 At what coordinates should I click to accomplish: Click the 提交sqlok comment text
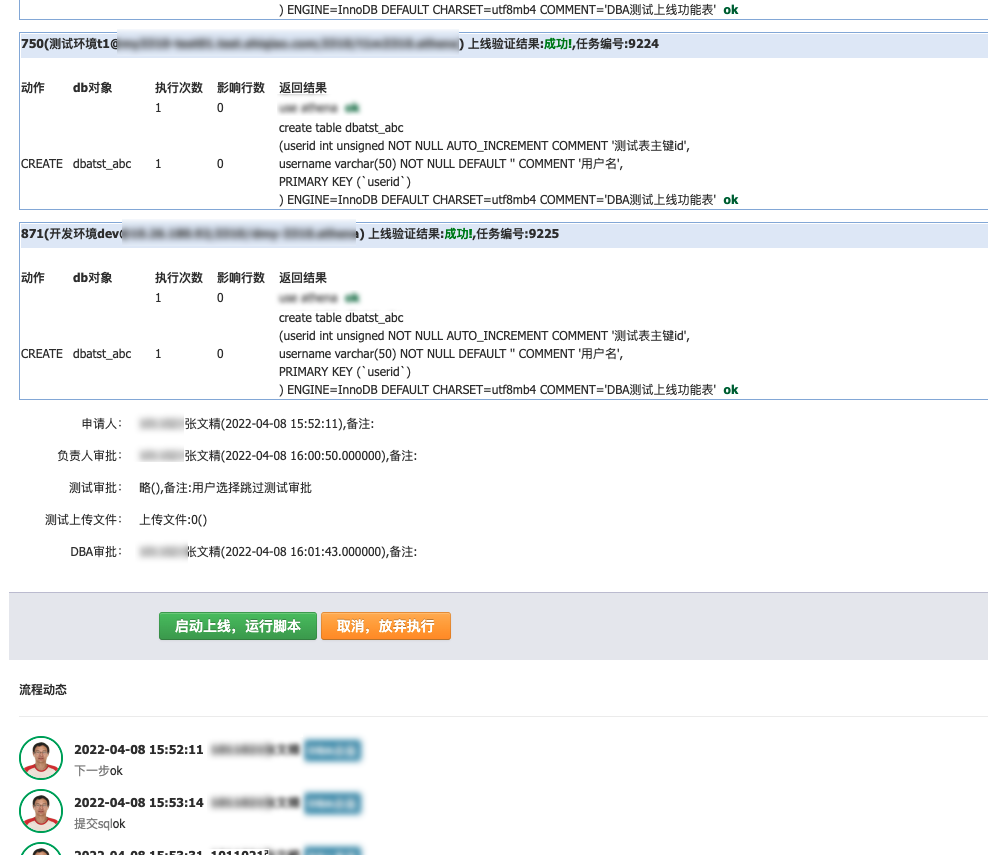[x=100, y=824]
